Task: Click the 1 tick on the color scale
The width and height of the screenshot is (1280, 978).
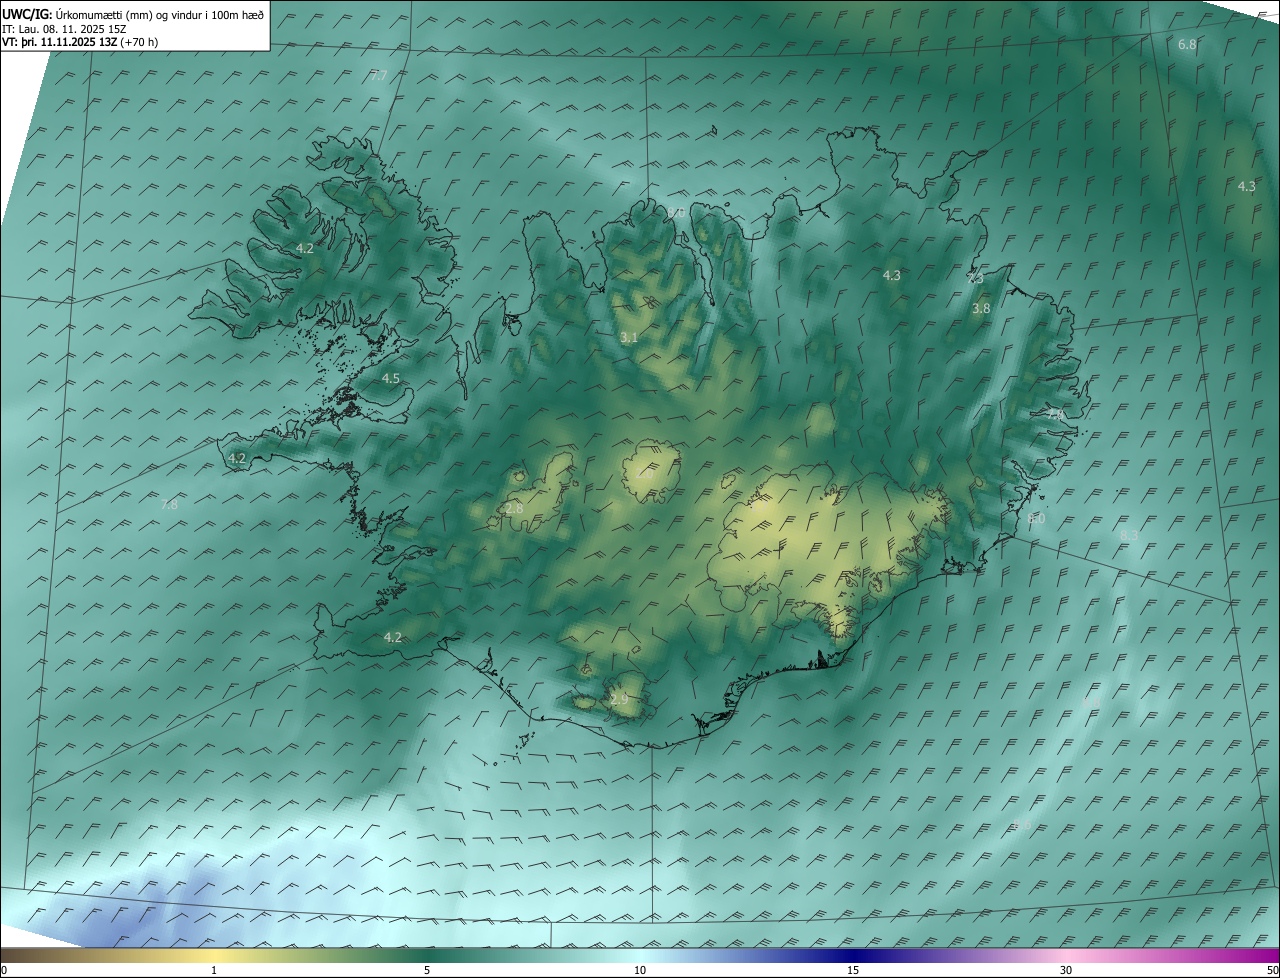Action: pos(214,970)
